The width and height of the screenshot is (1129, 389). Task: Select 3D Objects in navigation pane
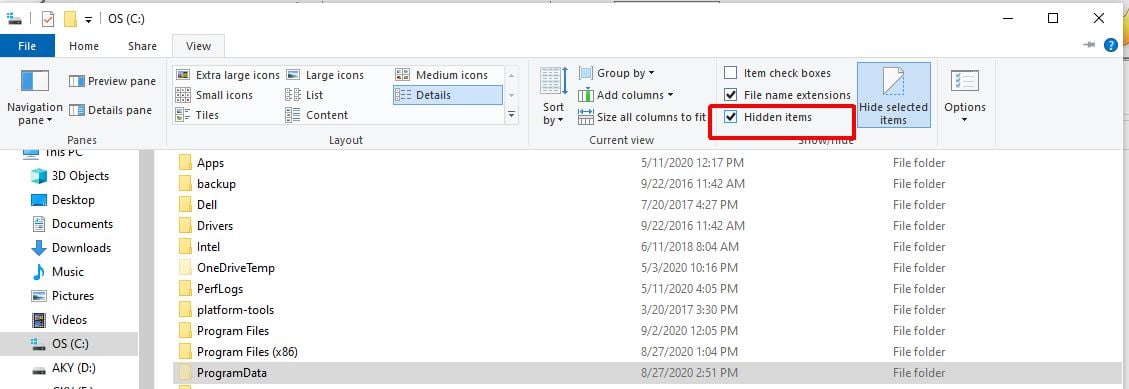pyautogui.click(x=70, y=176)
